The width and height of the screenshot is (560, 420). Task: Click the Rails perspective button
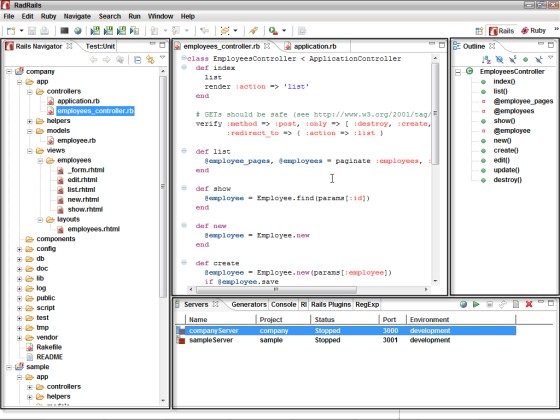[x=502, y=31]
